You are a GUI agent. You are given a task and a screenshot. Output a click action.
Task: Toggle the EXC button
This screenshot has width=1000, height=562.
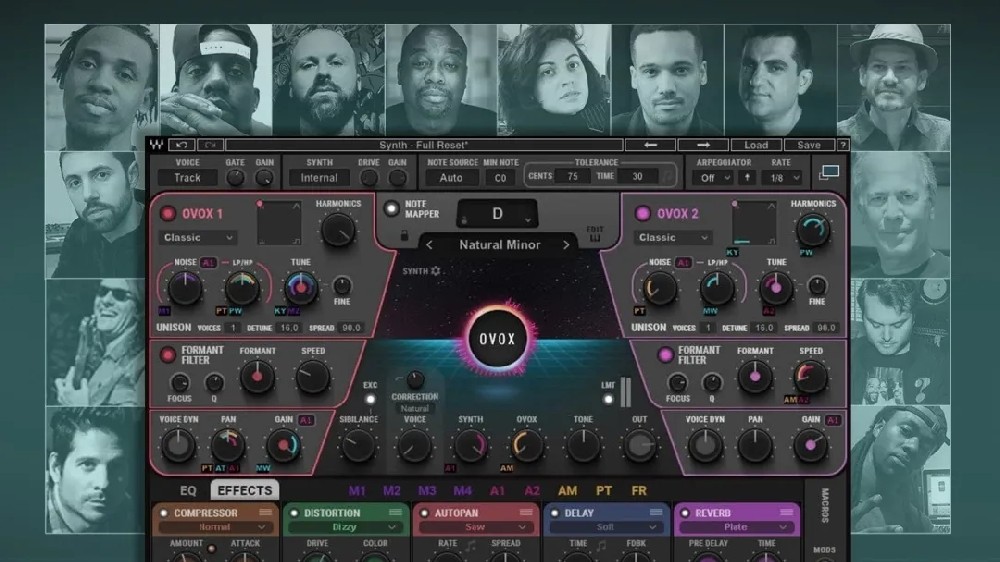click(x=370, y=399)
